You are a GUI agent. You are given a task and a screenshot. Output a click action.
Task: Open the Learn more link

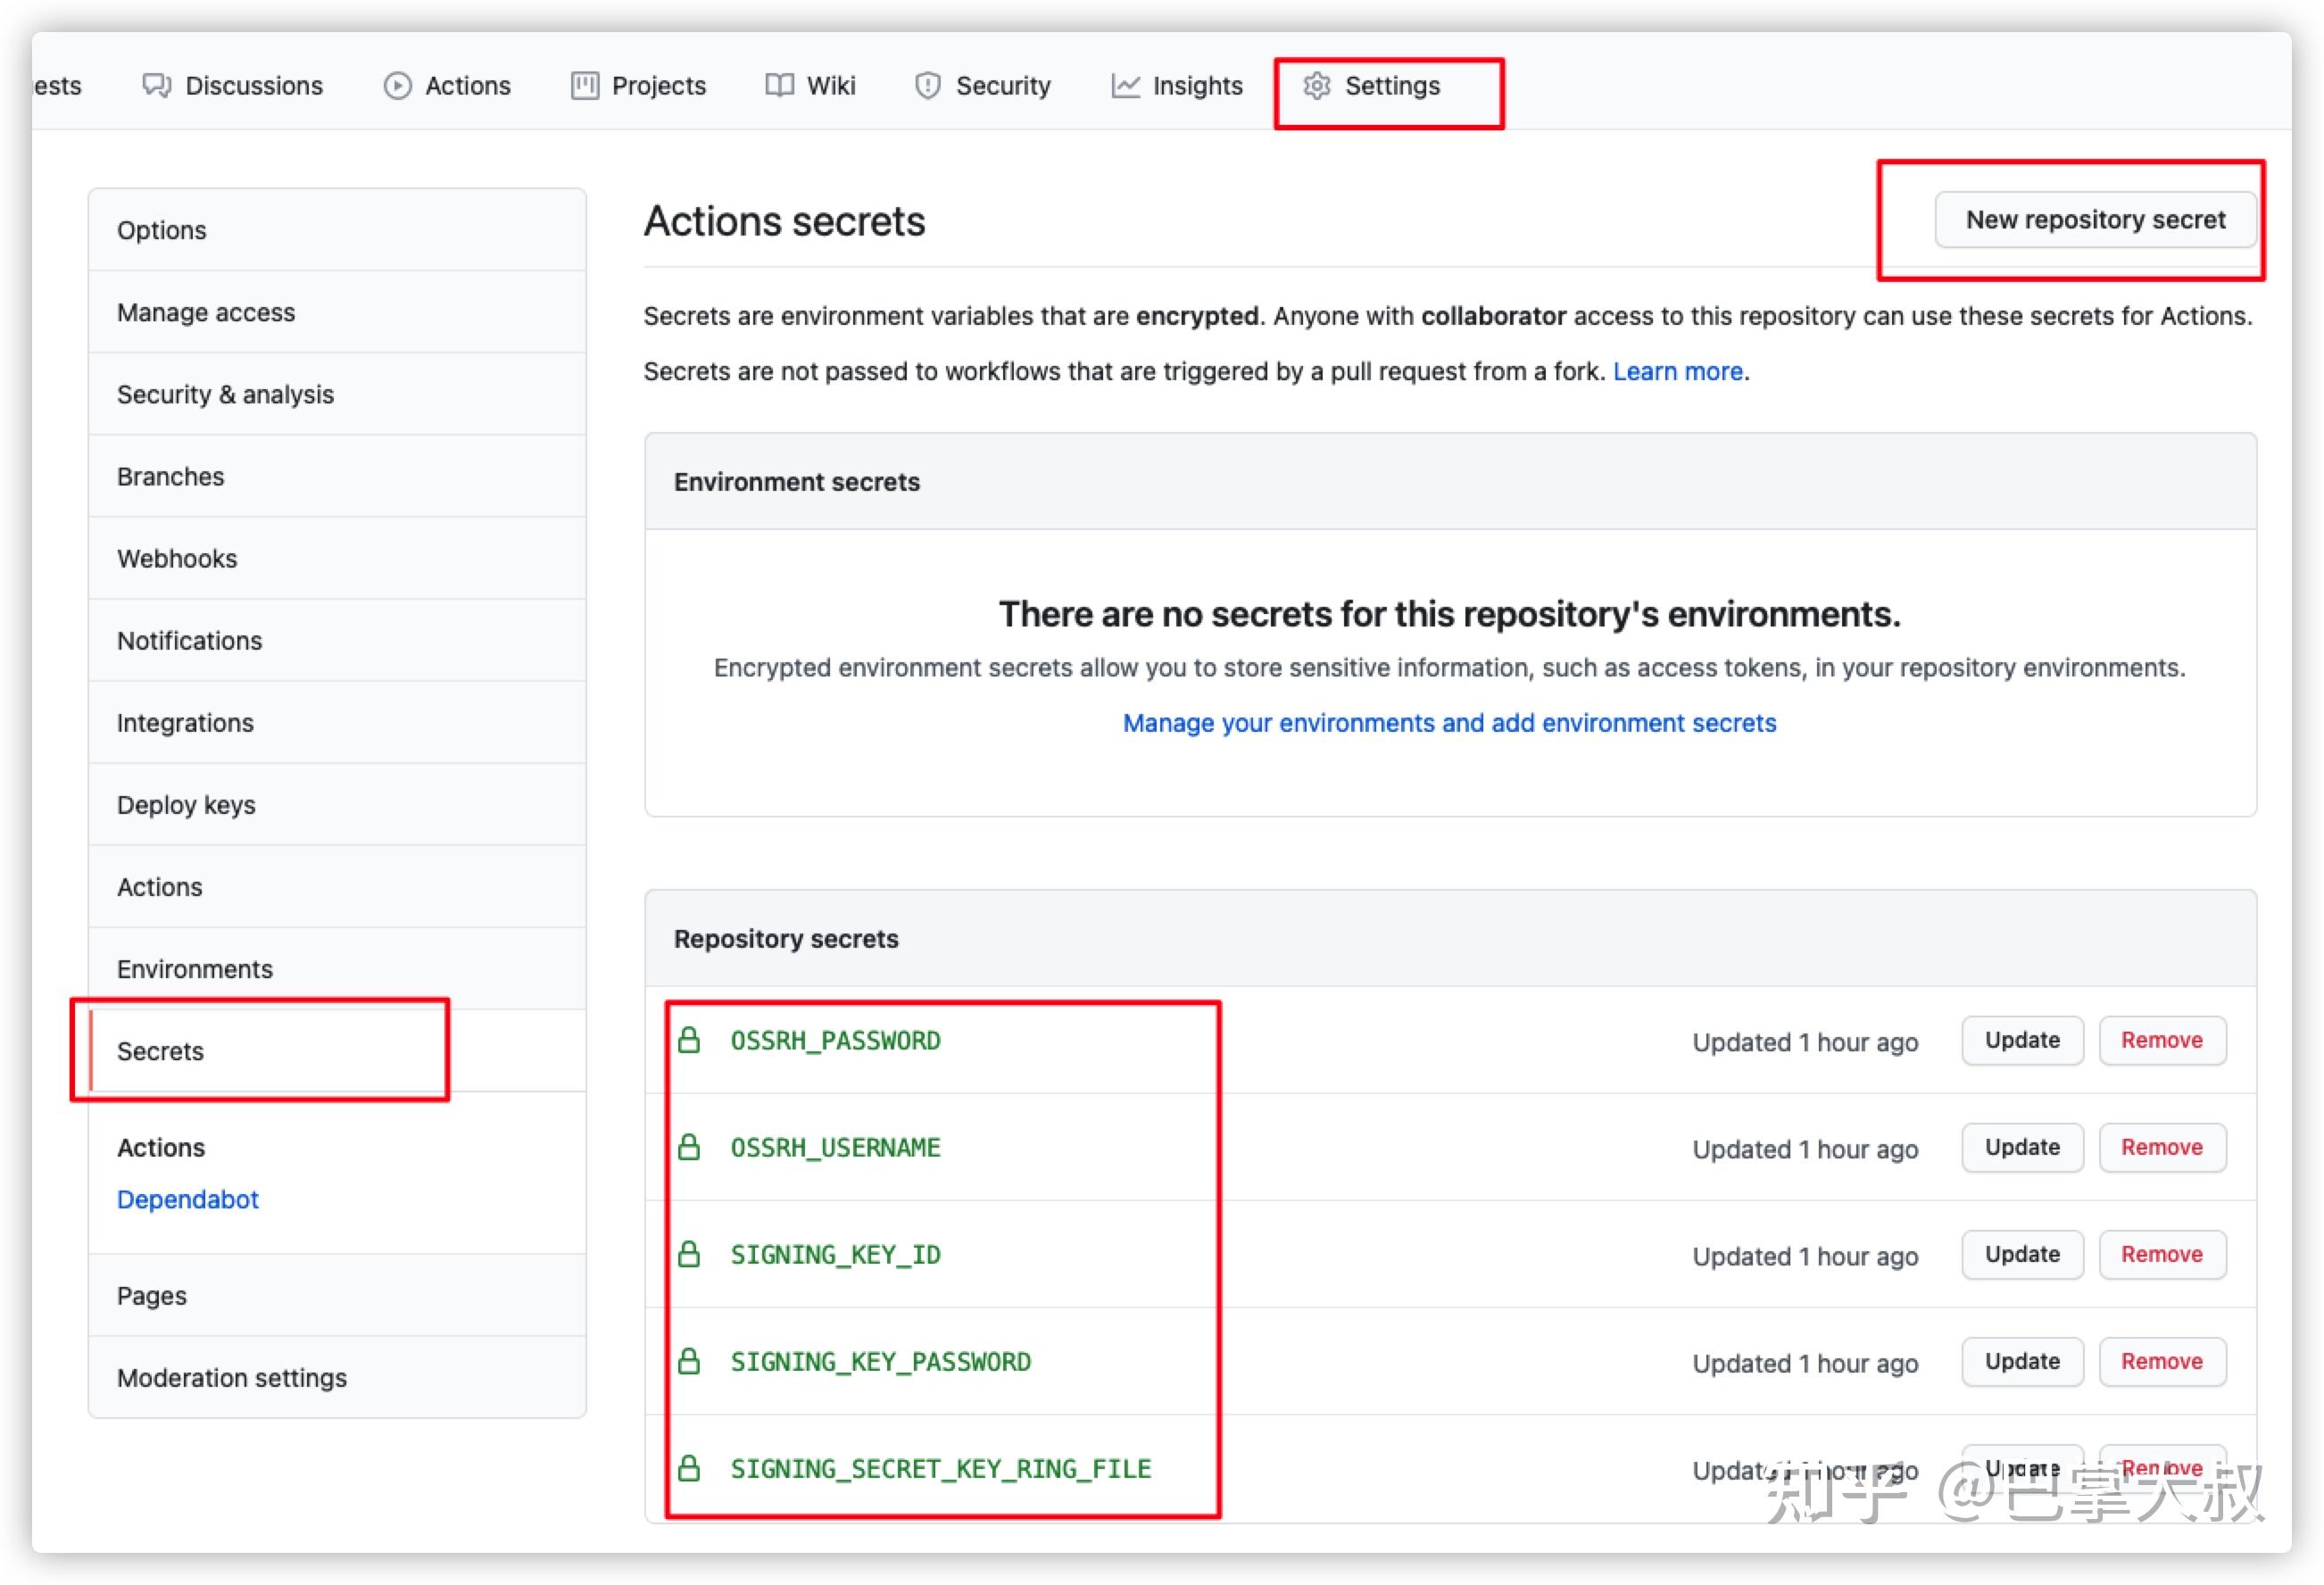(1679, 371)
